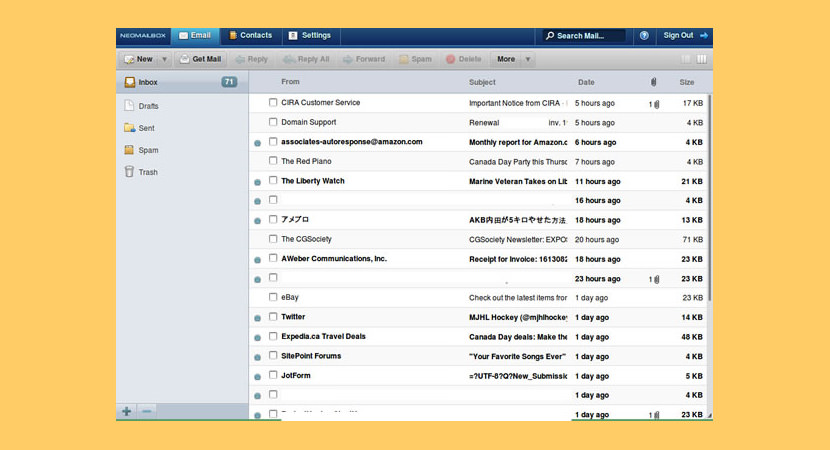Sort by the Size column header
The image size is (830, 450).
point(687,82)
